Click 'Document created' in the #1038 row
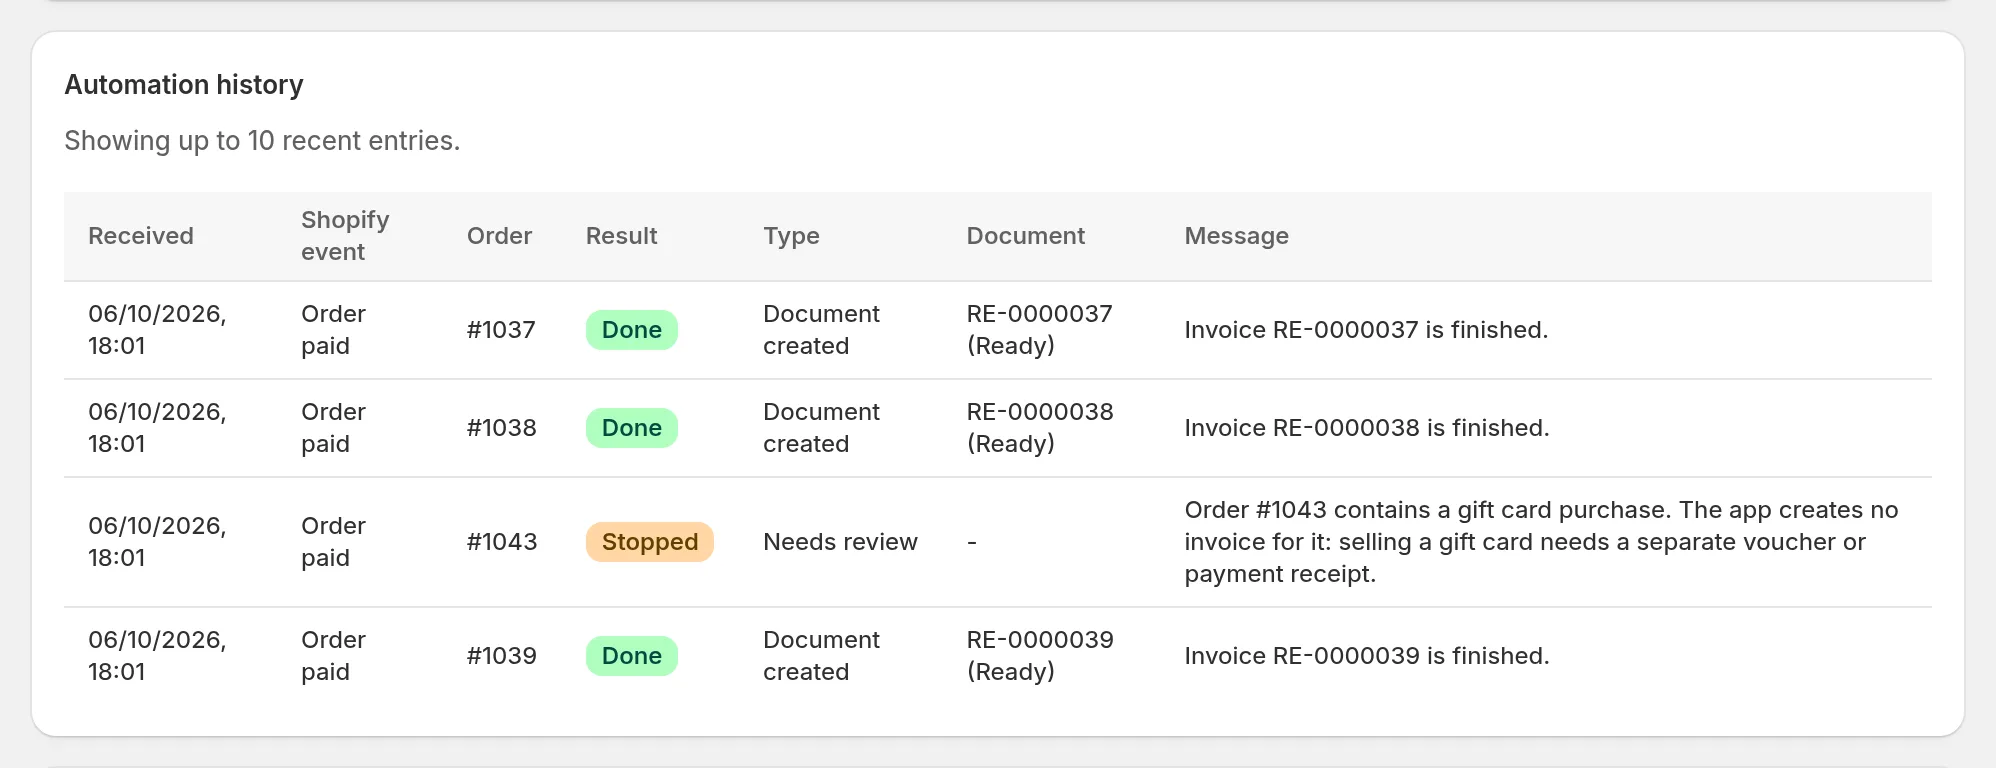The height and width of the screenshot is (768, 1996). tap(821, 428)
